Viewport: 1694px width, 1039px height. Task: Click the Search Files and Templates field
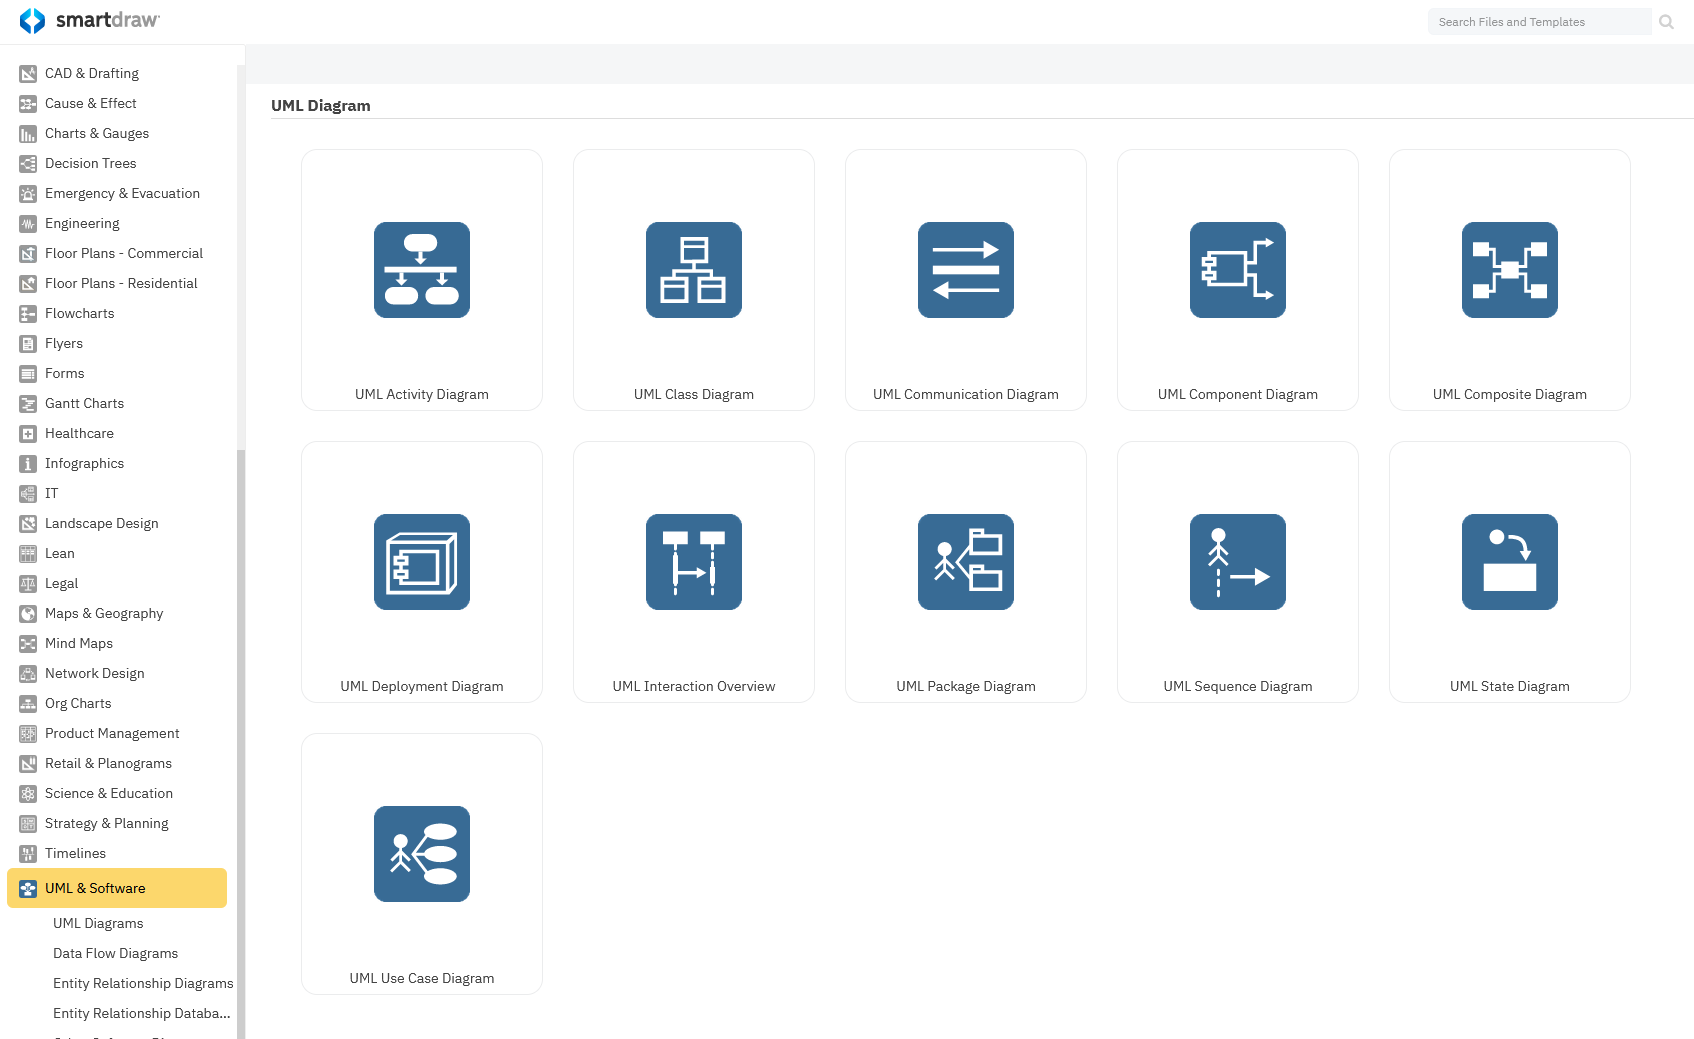click(x=1538, y=22)
